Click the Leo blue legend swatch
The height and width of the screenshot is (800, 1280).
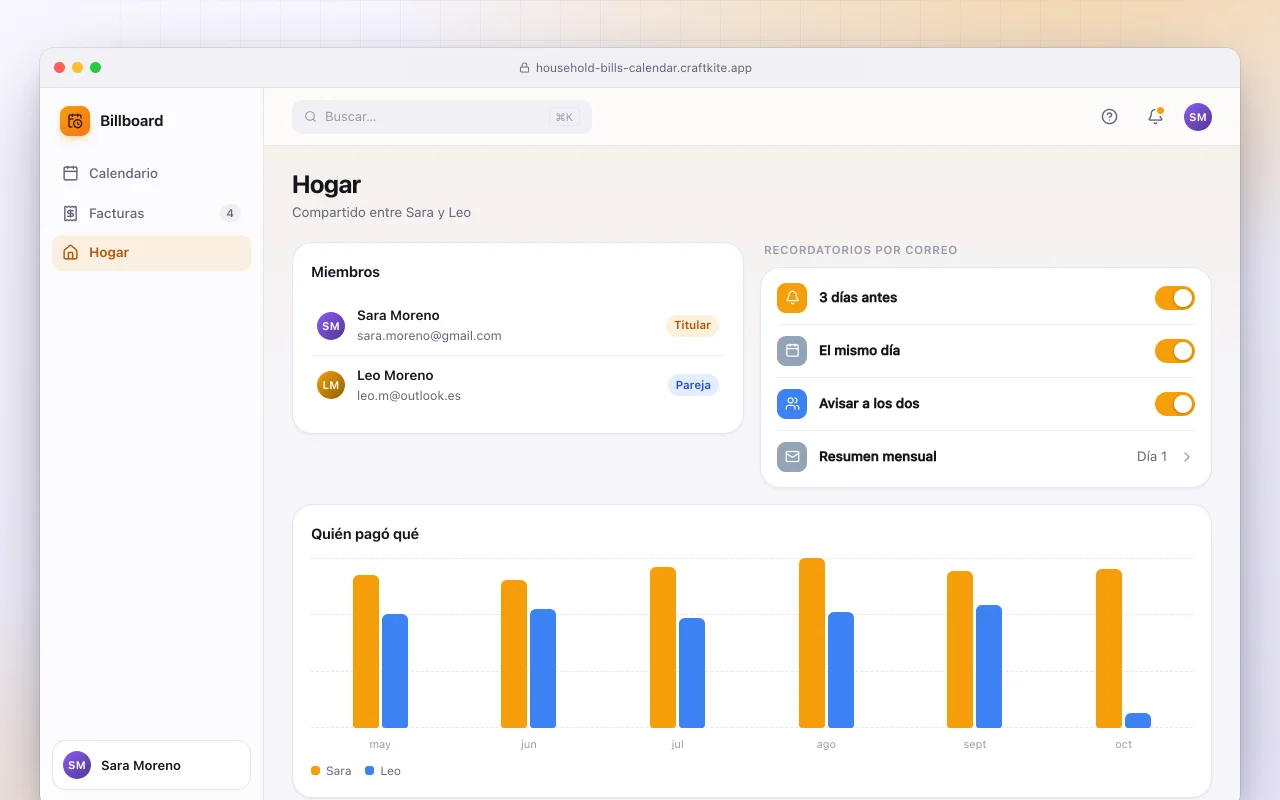[x=370, y=771]
